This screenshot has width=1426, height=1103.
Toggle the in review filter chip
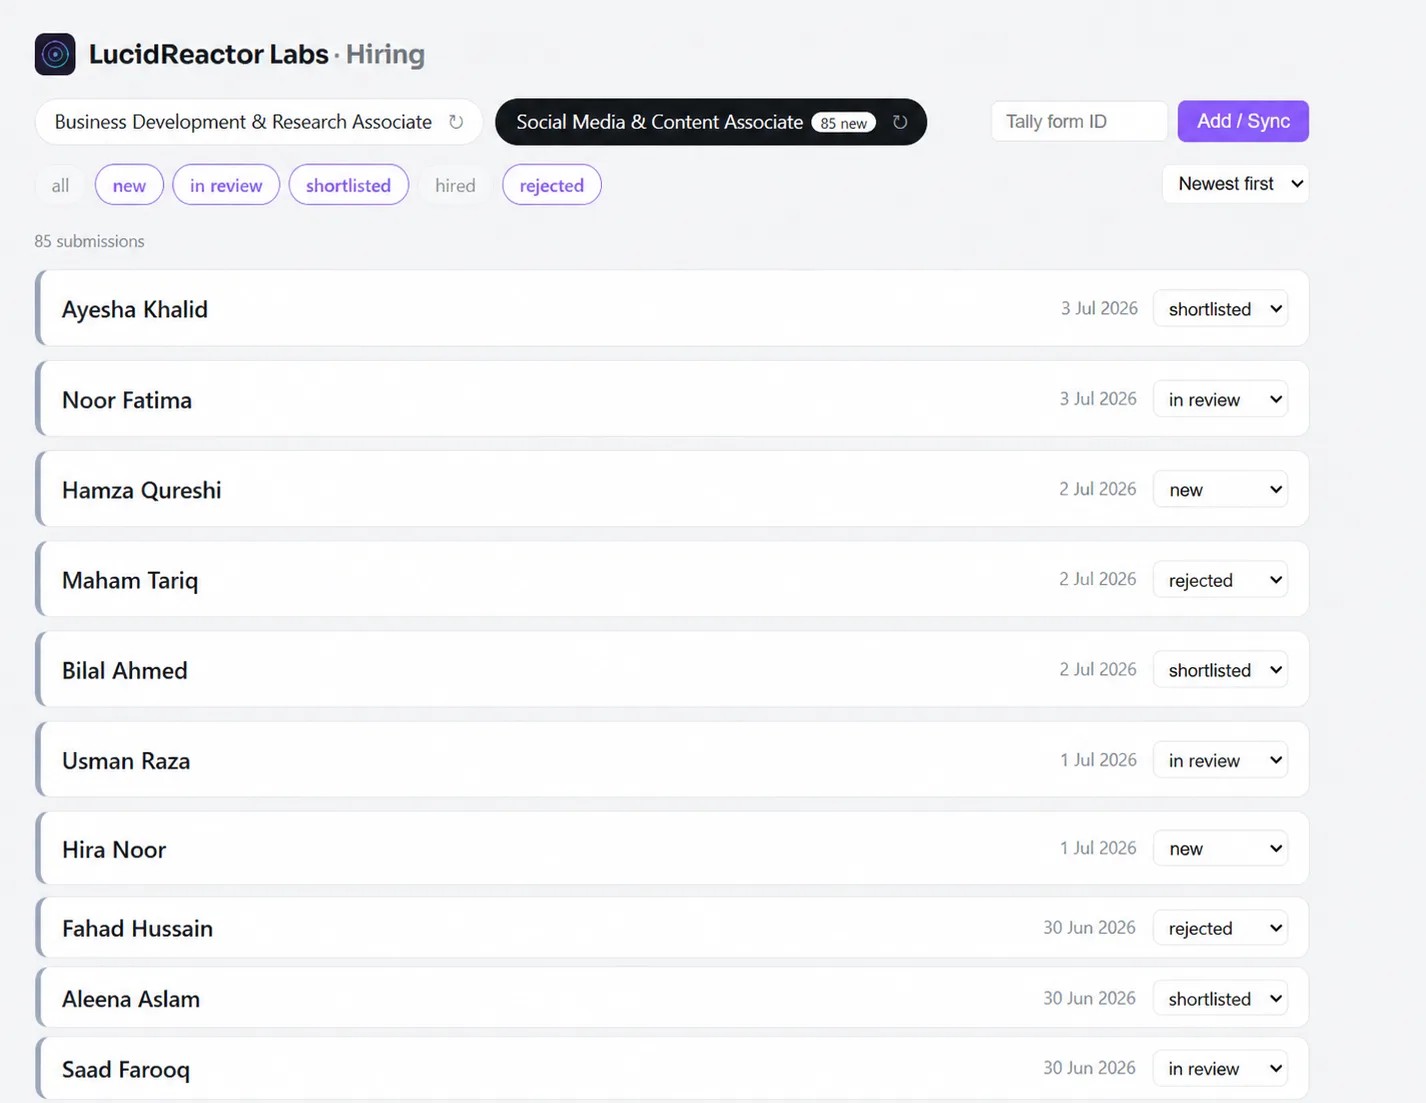click(x=226, y=185)
